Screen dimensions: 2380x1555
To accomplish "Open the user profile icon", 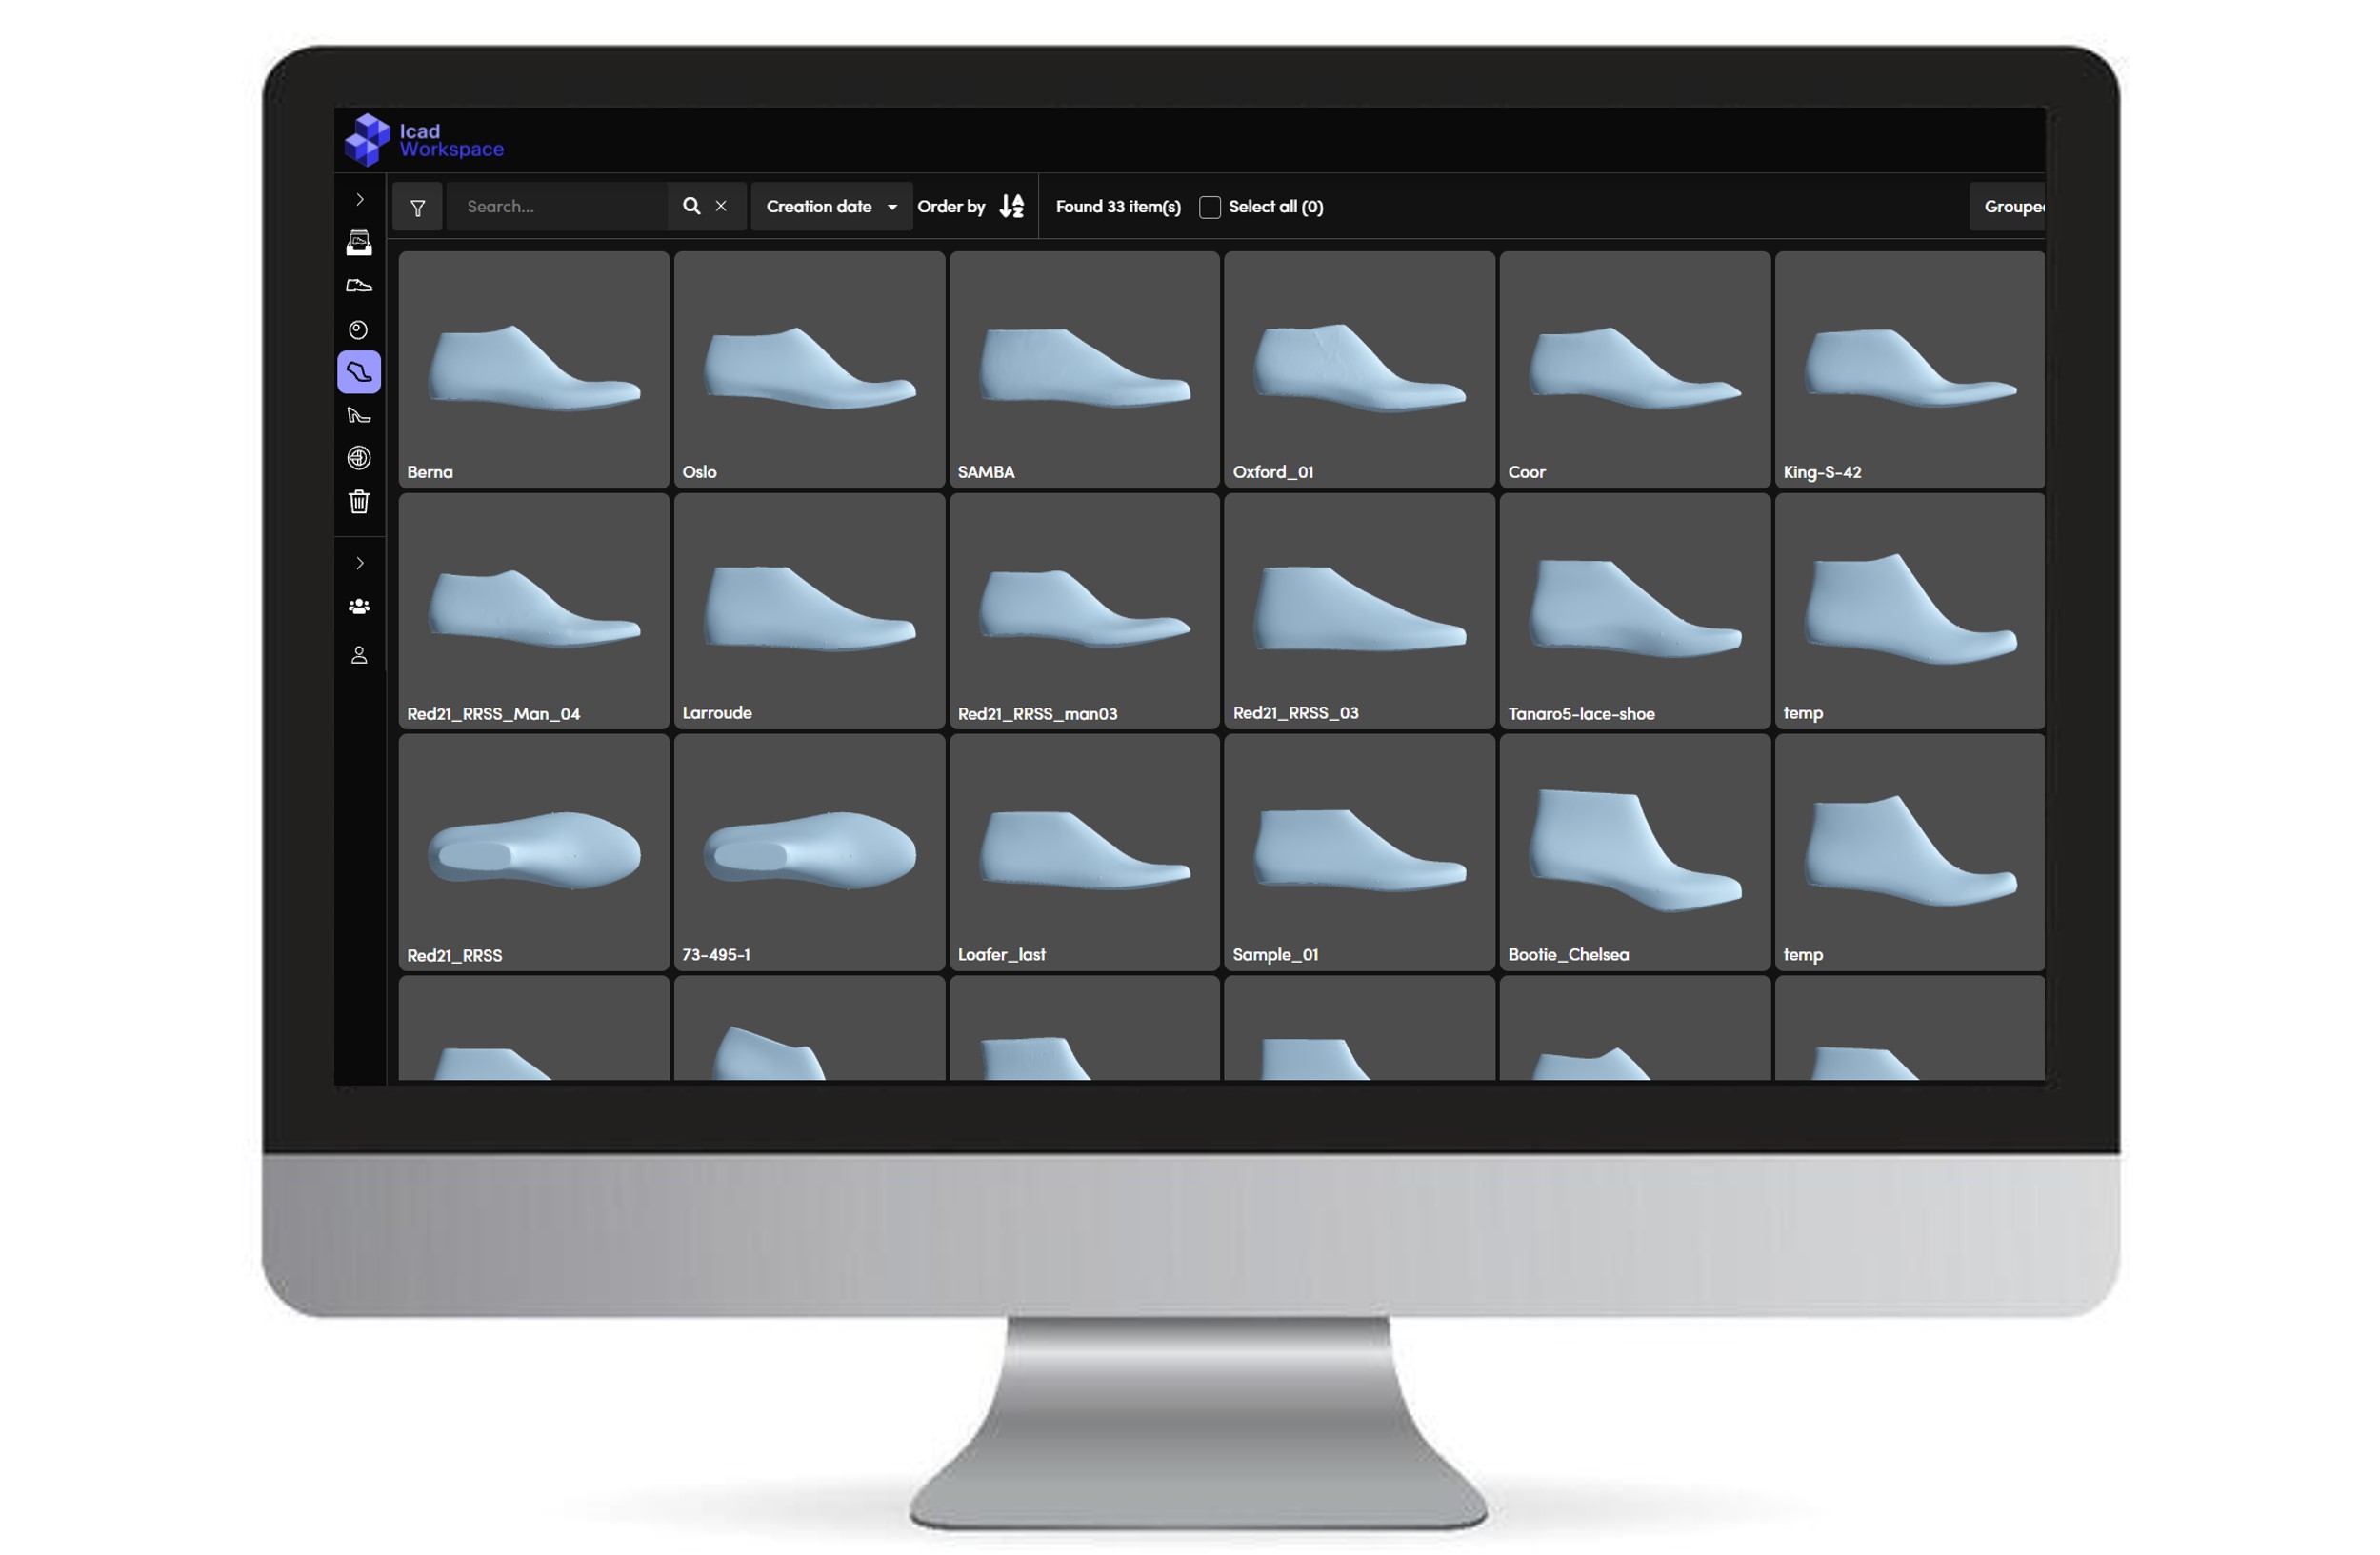I will tap(360, 655).
